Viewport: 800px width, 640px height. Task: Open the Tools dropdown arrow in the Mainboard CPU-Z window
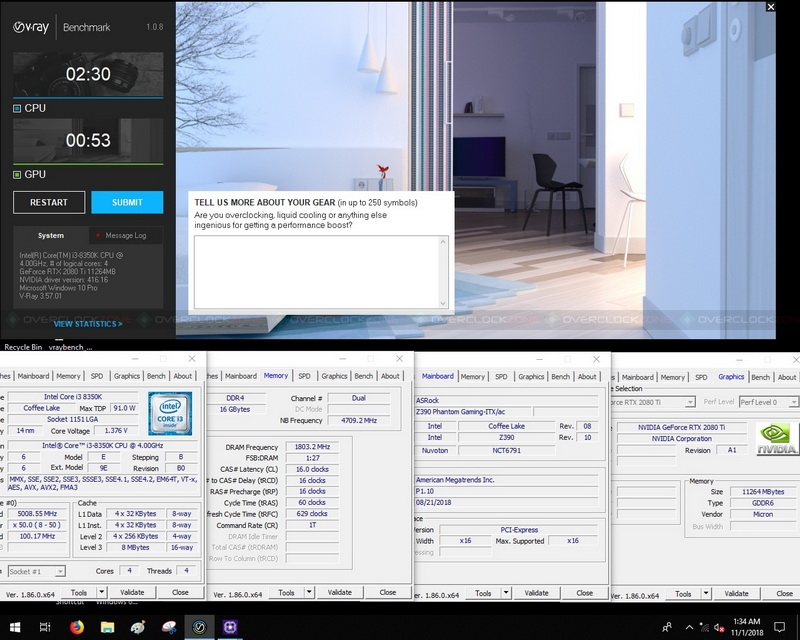[506, 593]
